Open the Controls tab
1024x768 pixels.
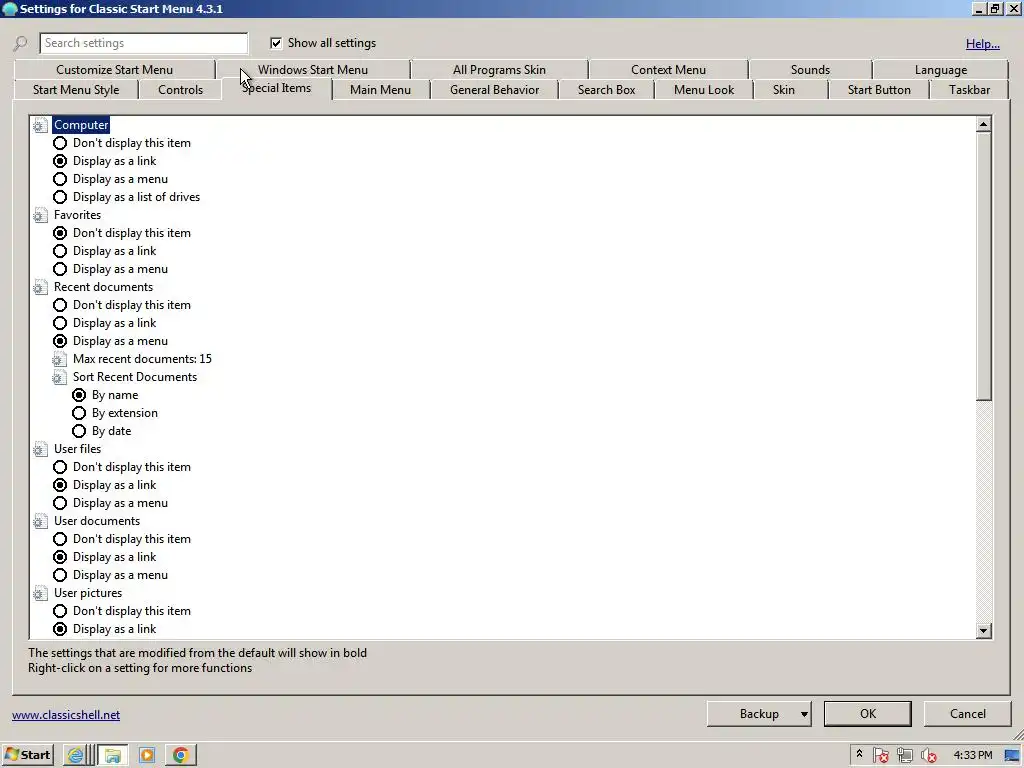coord(180,90)
